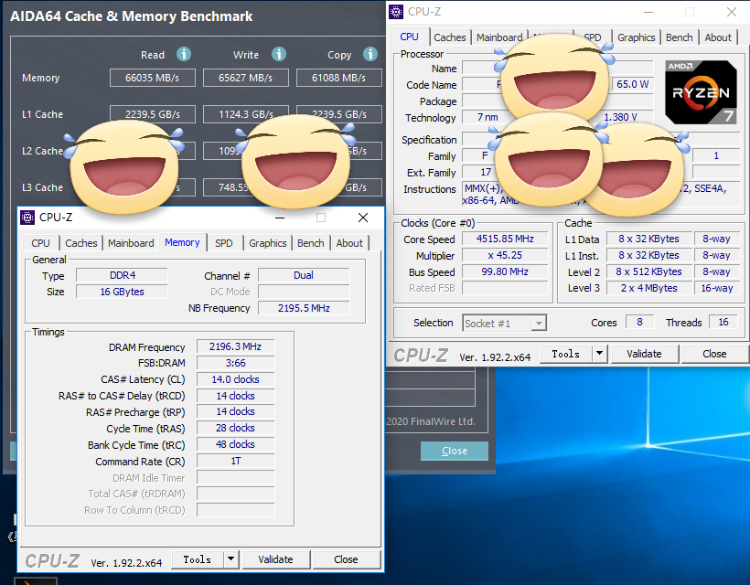Image resolution: width=750 pixels, height=585 pixels.
Task: Click the L1 Cache Read 2239.5 GB/s field
Action: pyautogui.click(x=153, y=114)
